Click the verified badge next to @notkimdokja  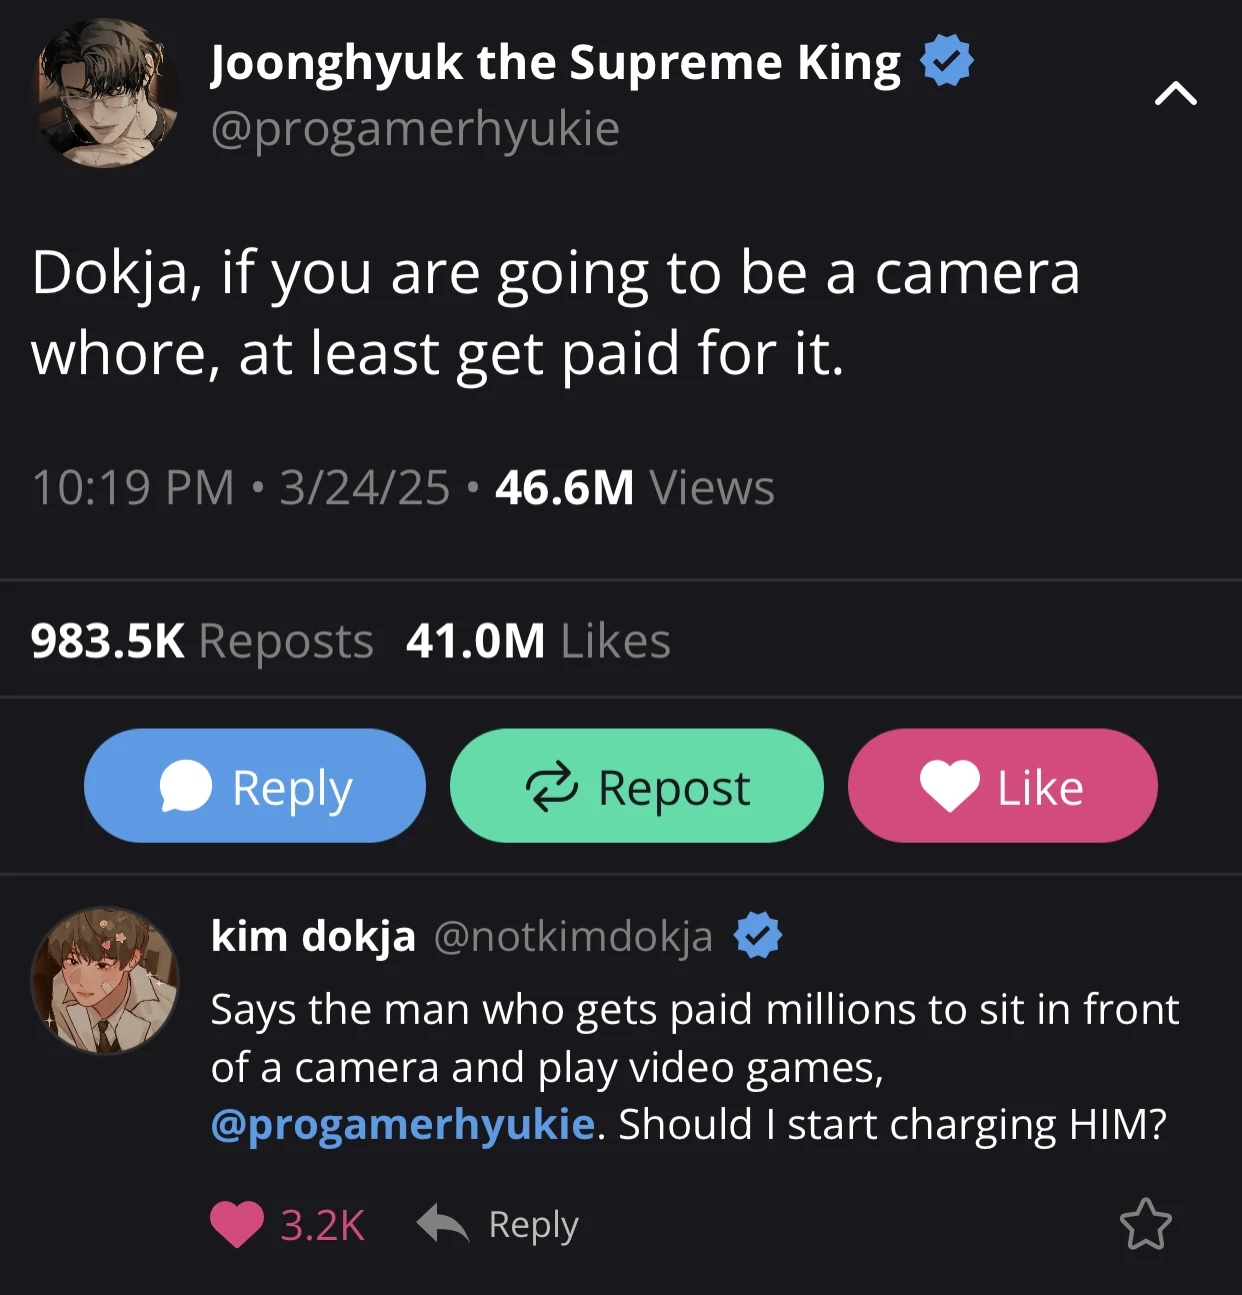click(758, 936)
